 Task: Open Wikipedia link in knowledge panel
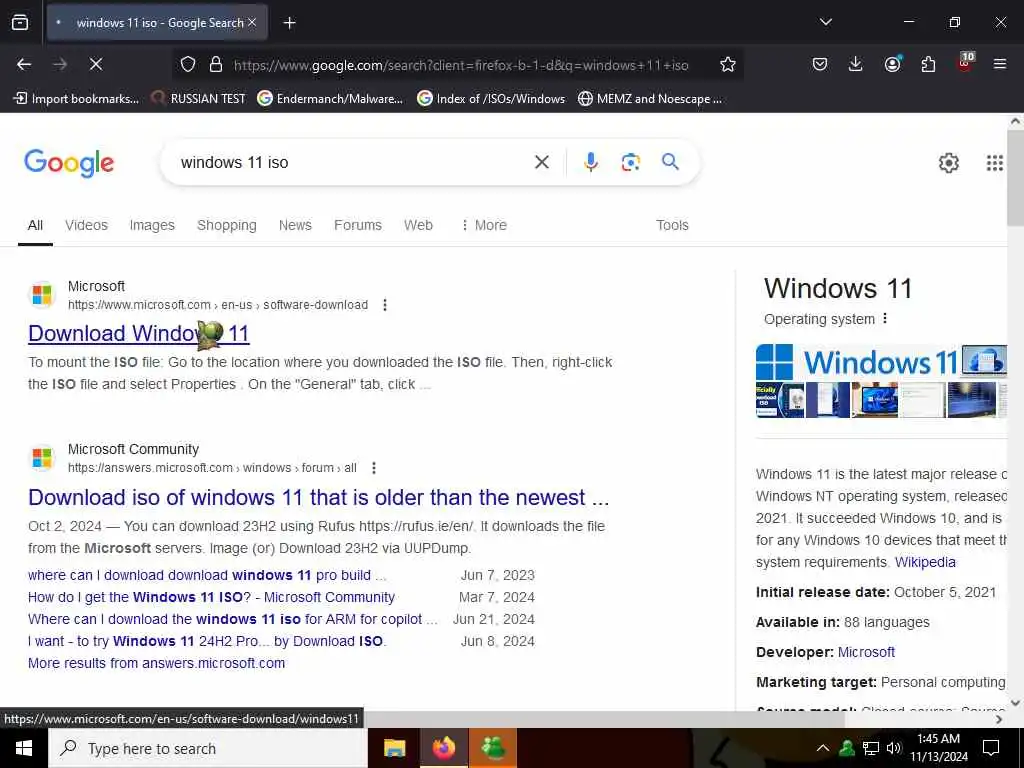coord(925,562)
